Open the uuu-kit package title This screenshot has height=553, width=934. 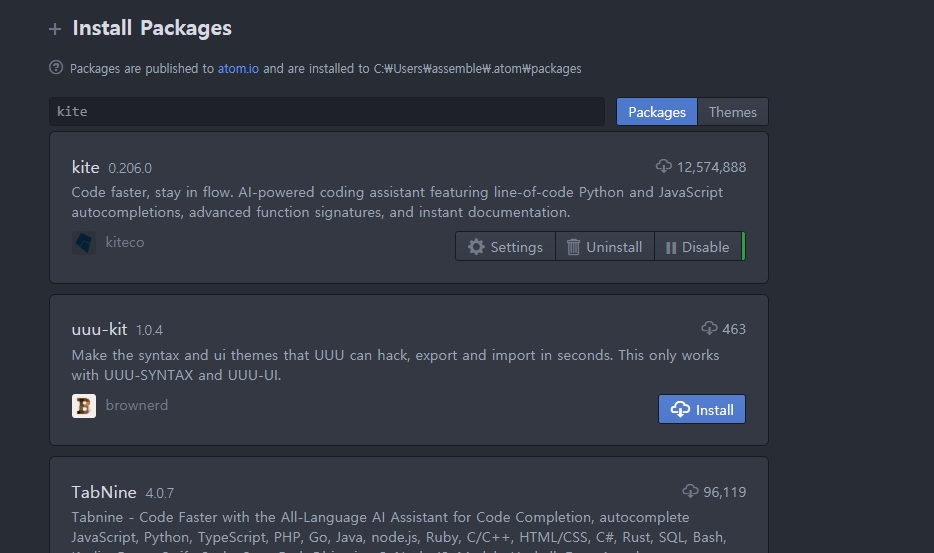[100, 329]
